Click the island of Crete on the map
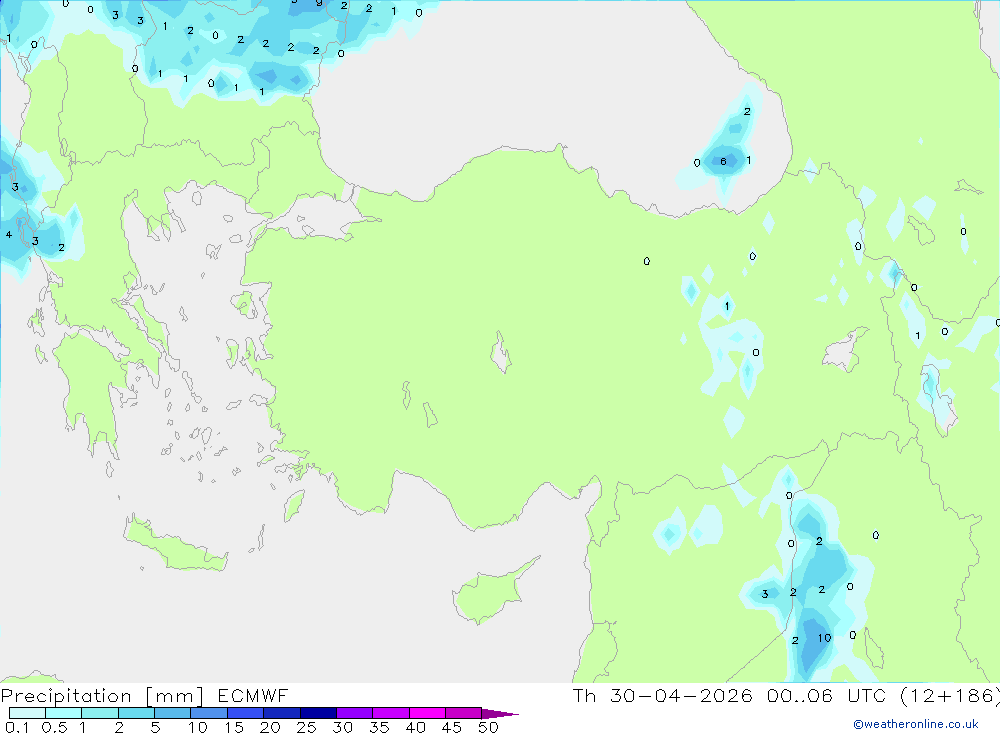This screenshot has width=1000, height=733. pyautogui.click(x=175, y=544)
